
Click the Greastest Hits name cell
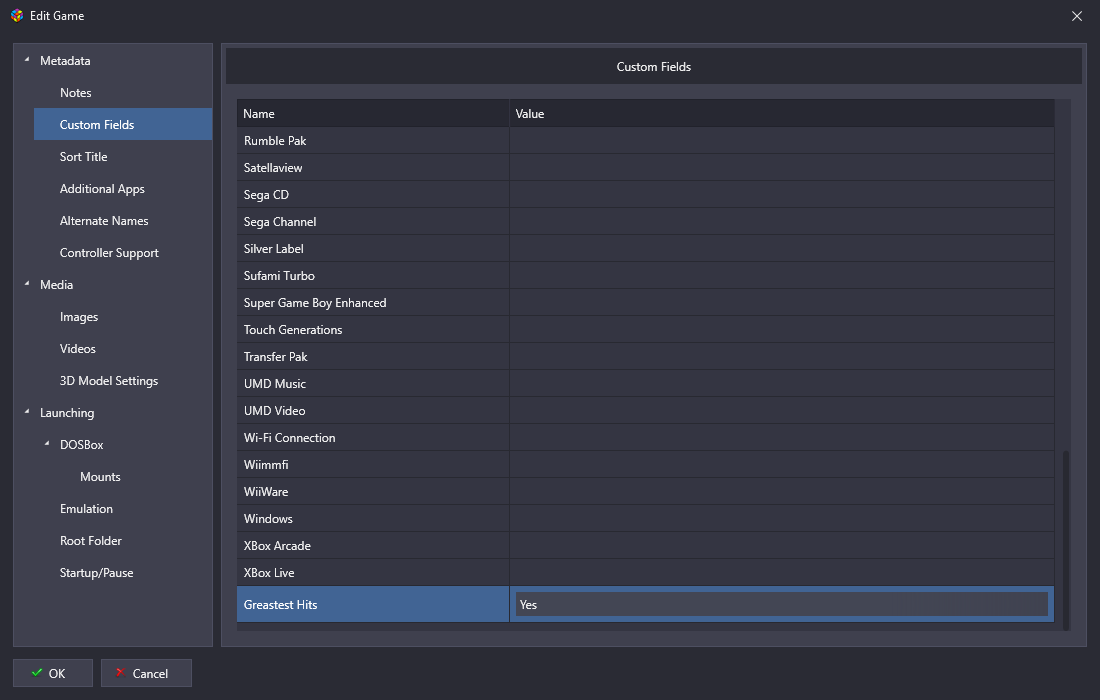coord(373,605)
